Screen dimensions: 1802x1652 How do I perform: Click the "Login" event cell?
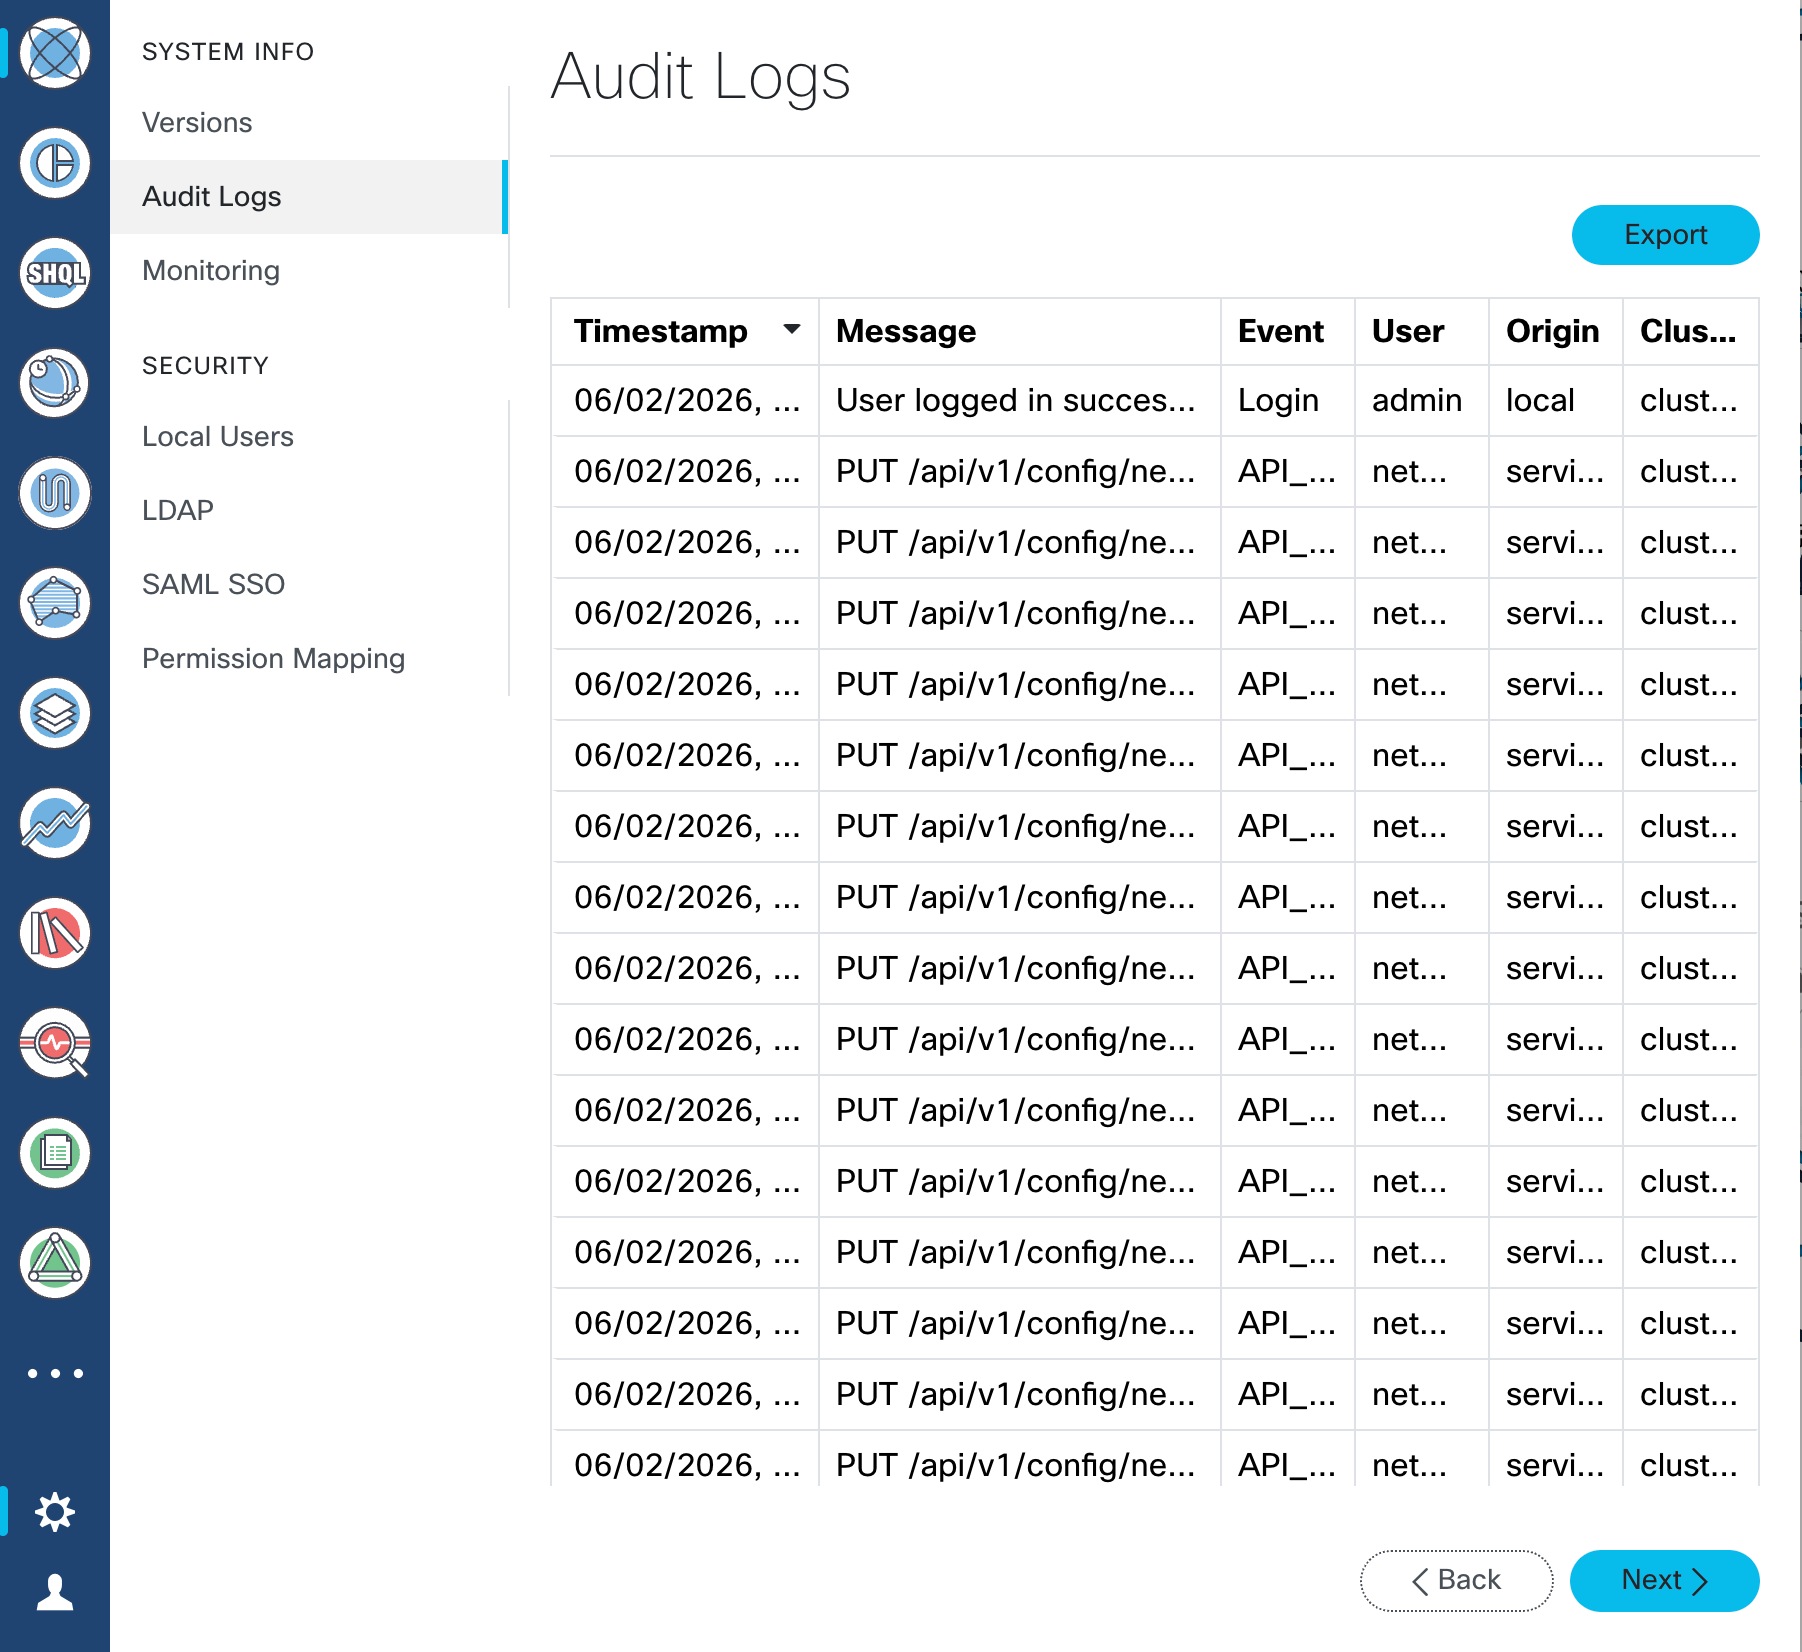pyautogui.click(x=1287, y=400)
